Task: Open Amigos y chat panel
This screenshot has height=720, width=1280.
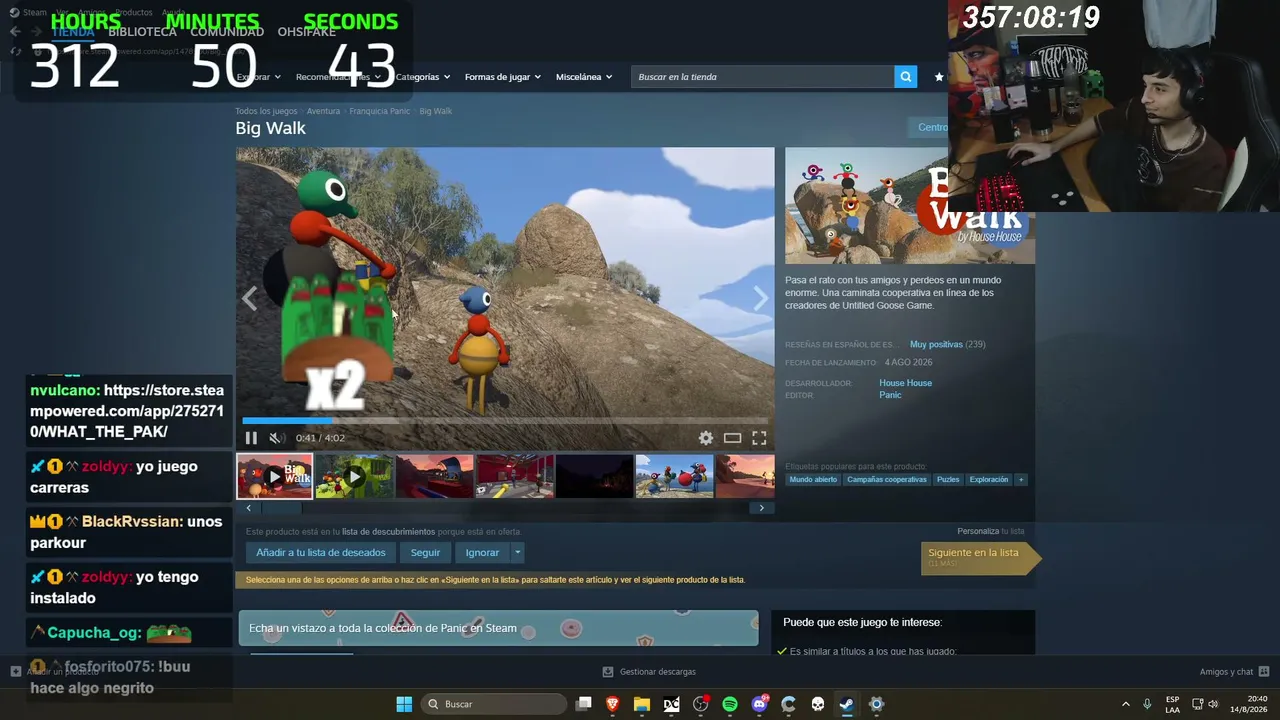Action: (1234, 672)
